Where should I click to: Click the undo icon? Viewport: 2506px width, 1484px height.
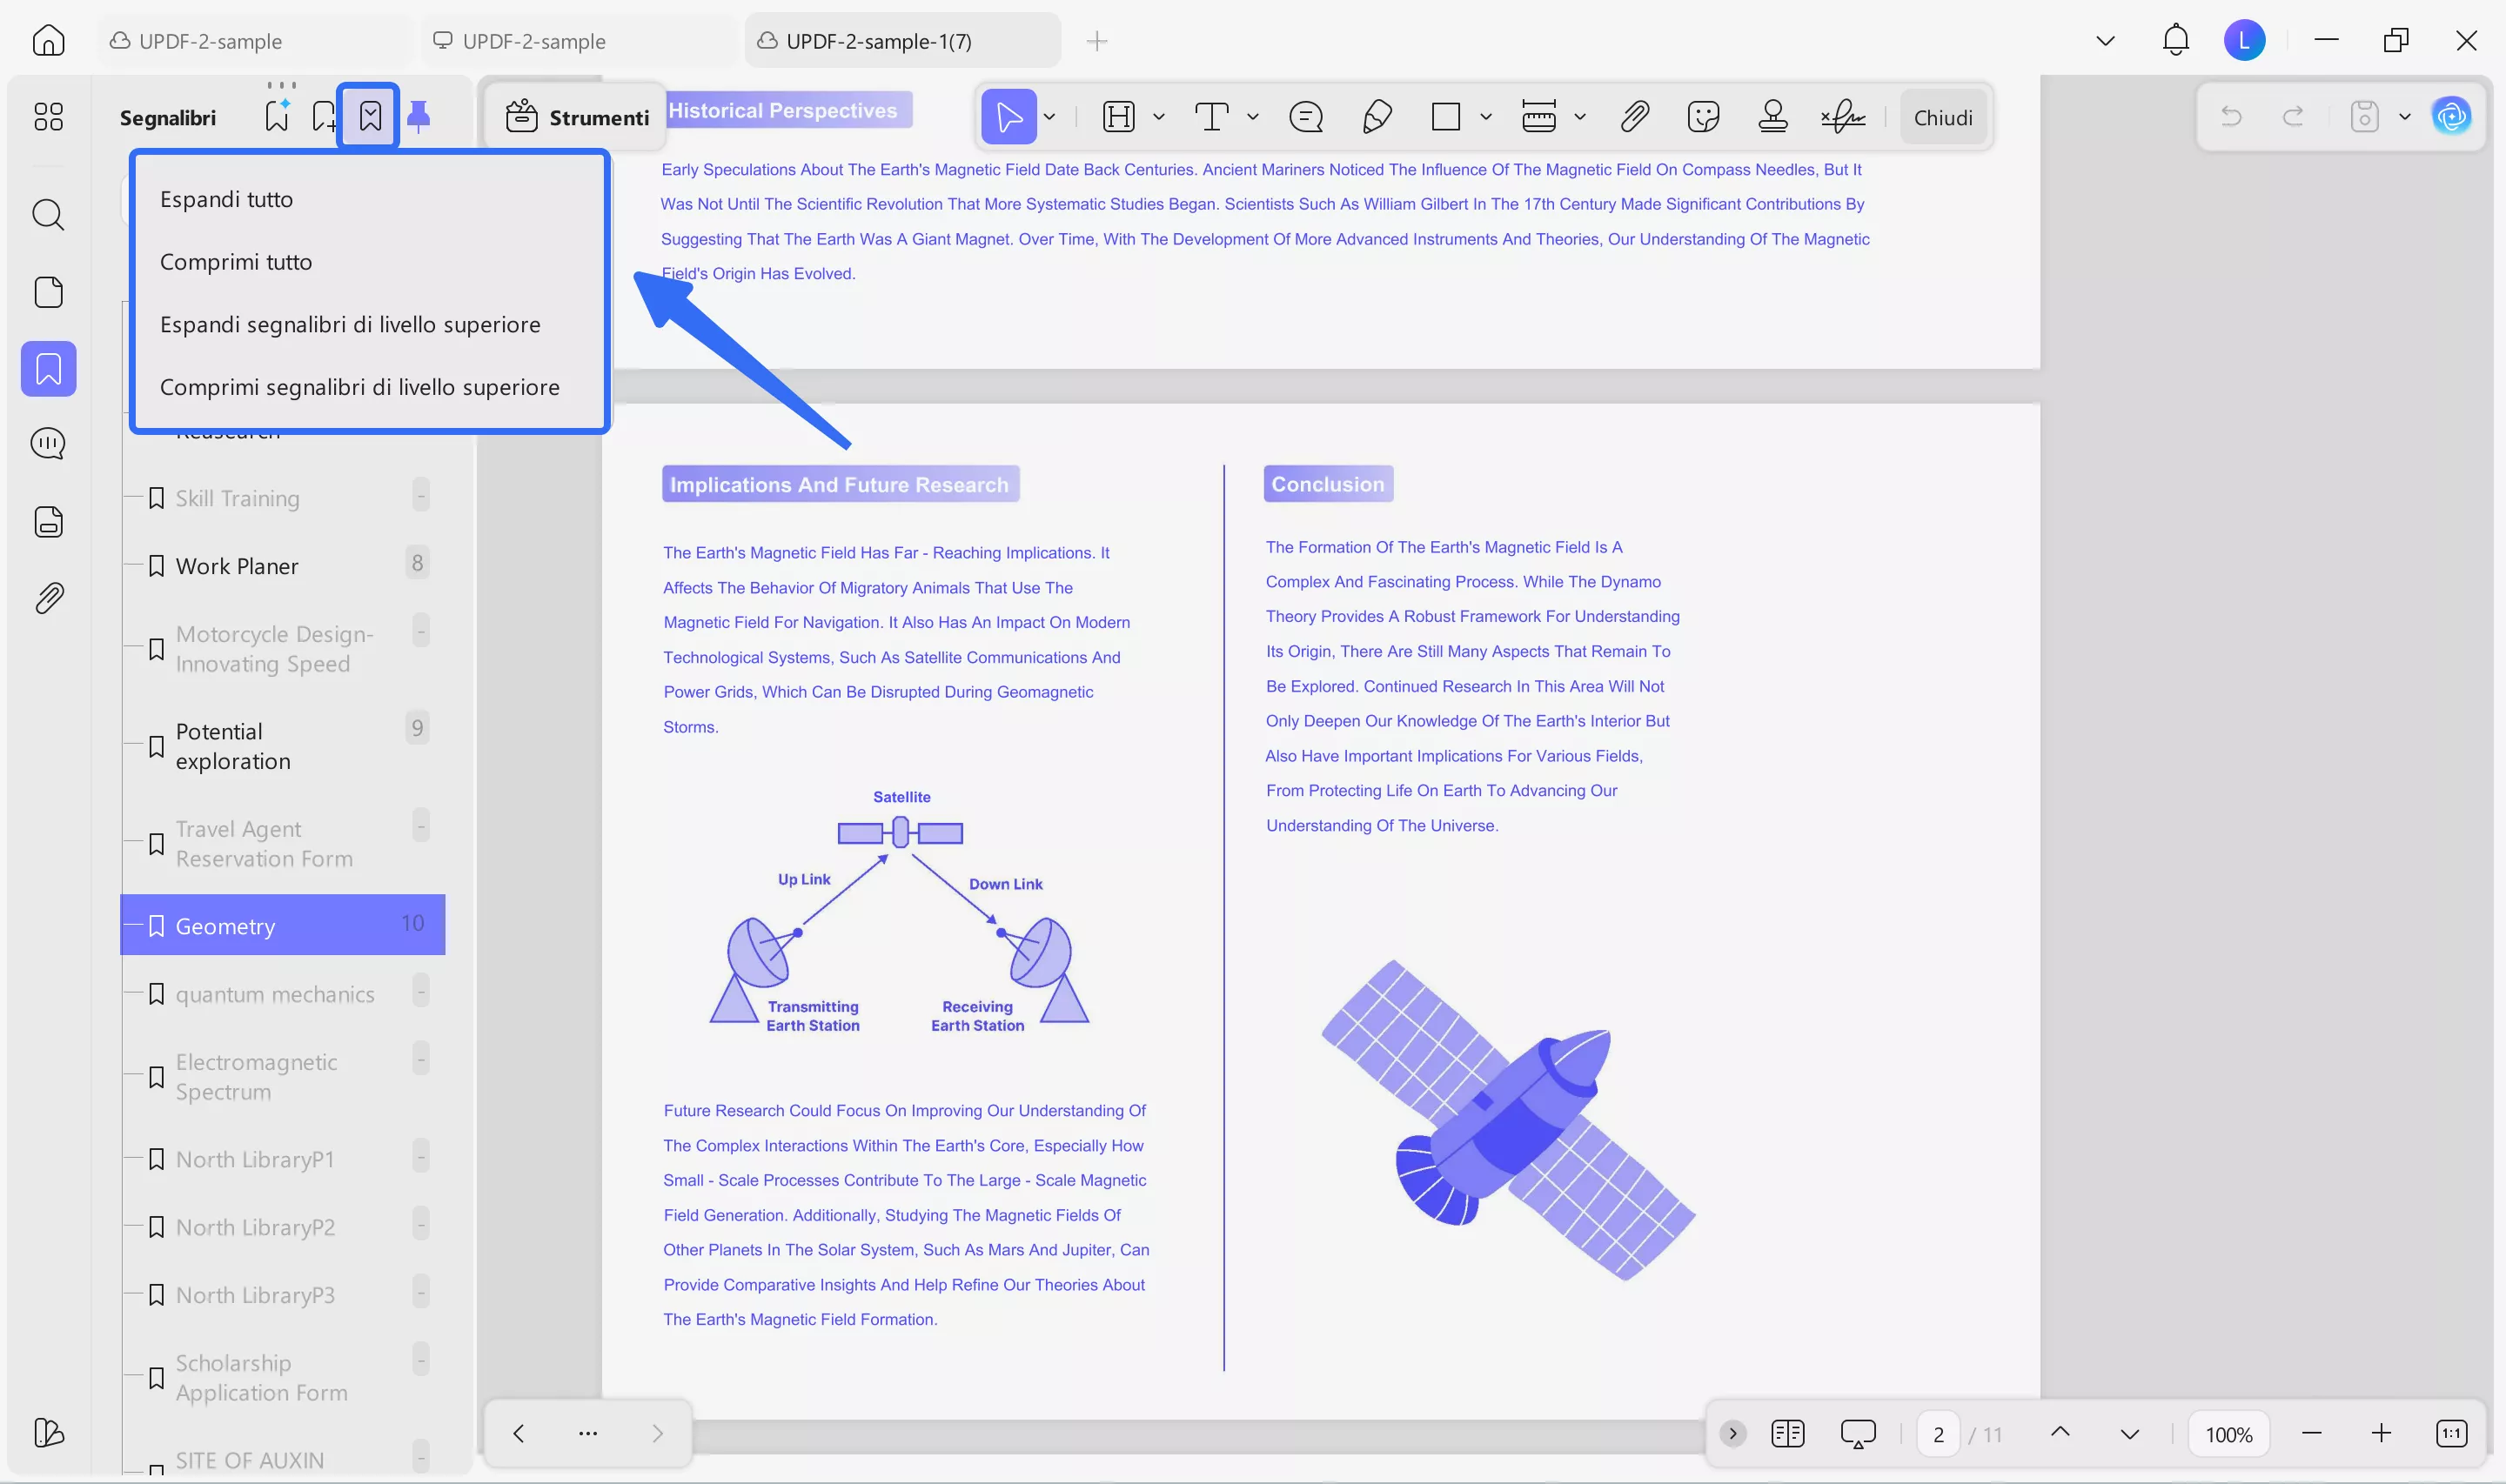[x=2231, y=116]
